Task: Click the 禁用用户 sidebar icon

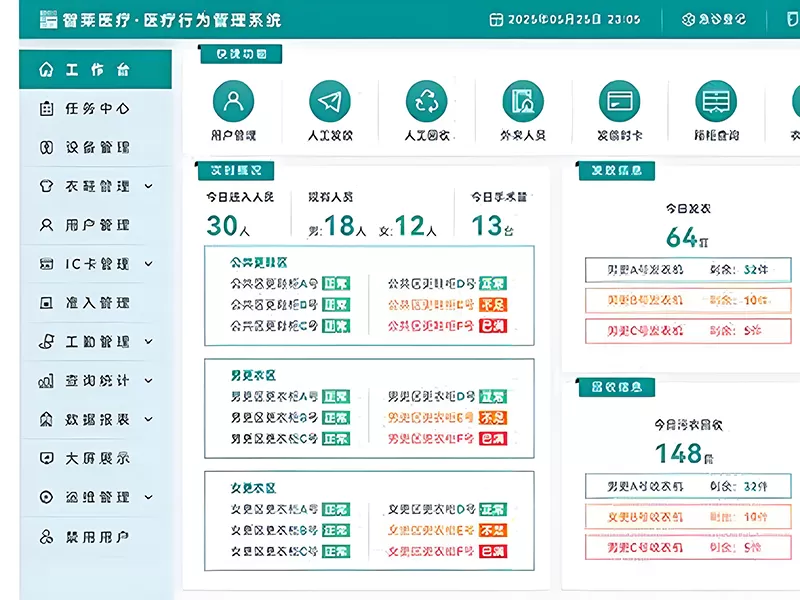Action: [46, 537]
